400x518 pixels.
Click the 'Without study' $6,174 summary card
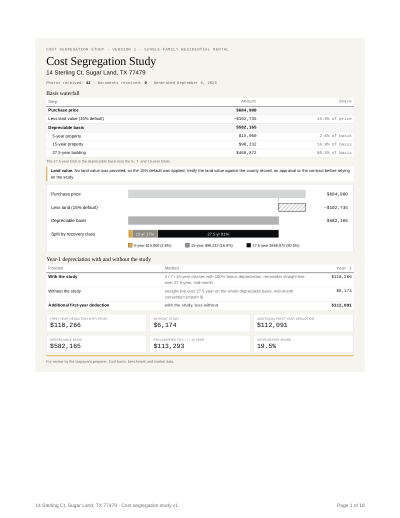(200, 323)
